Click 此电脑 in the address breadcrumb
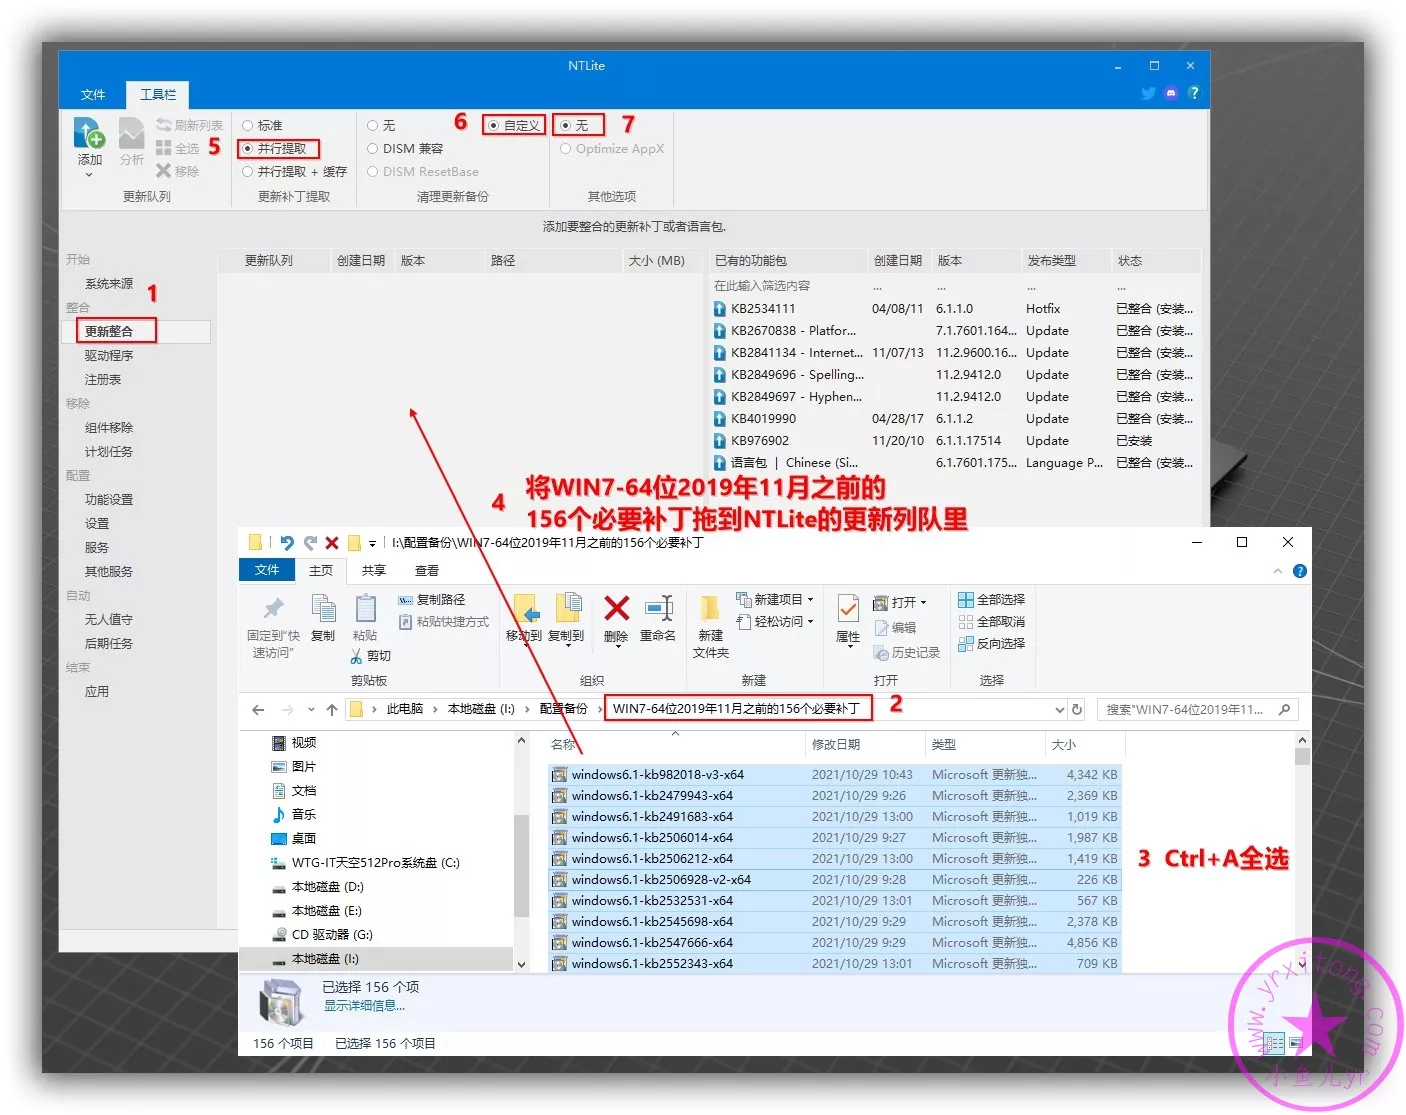The image size is (1406, 1115). coord(405,709)
